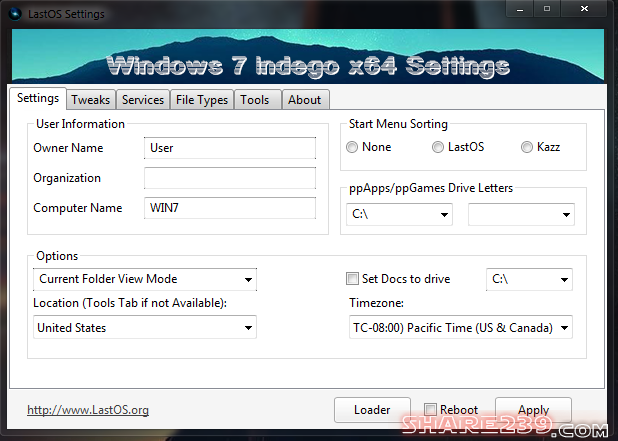The image size is (618, 441).
Task: Expand the United States location dropdown
Action: [x=145, y=327]
